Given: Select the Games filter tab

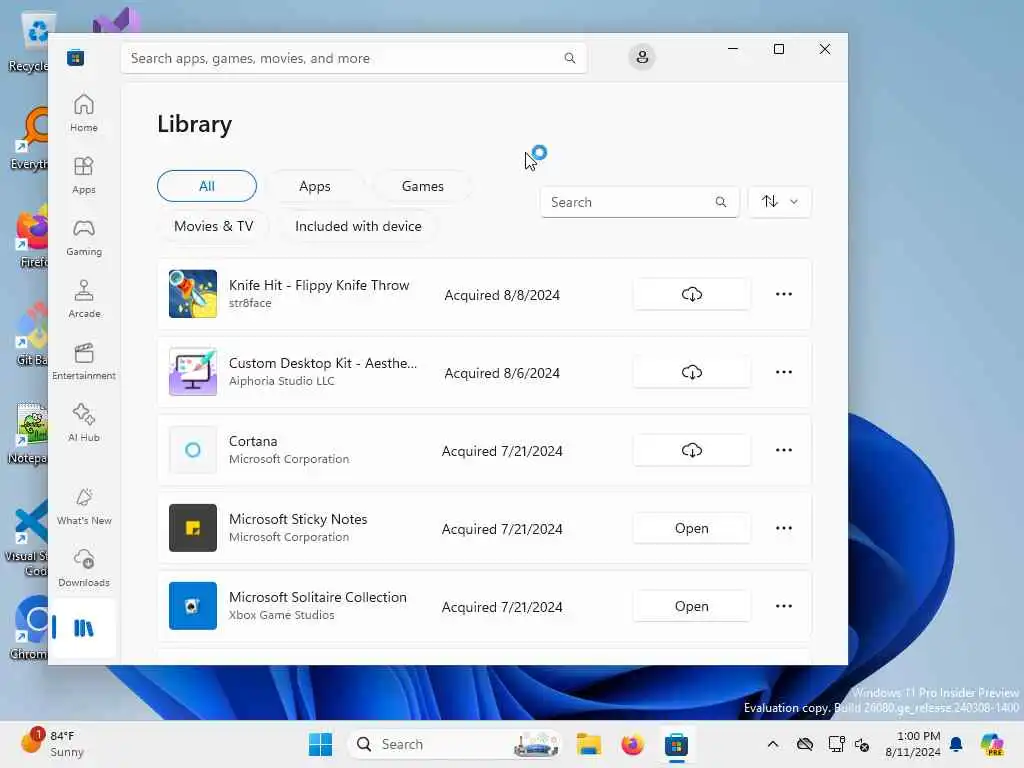Looking at the screenshot, I should pos(423,186).
